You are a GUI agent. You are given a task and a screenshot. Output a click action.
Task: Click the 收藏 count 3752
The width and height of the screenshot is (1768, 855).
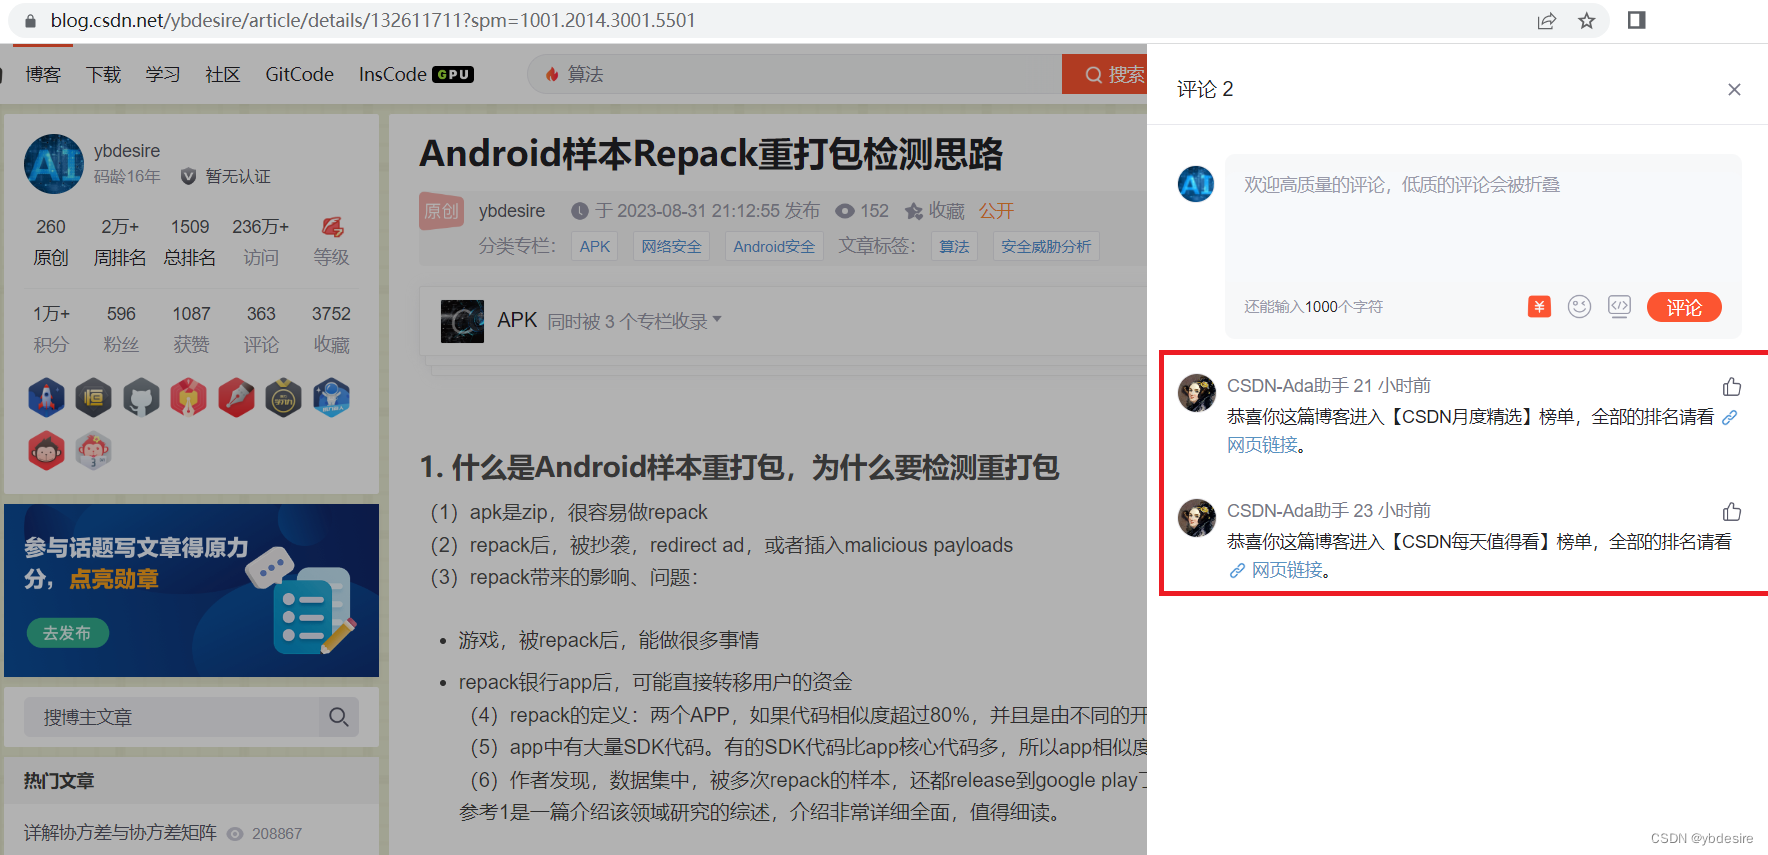[x=331, y=314]
